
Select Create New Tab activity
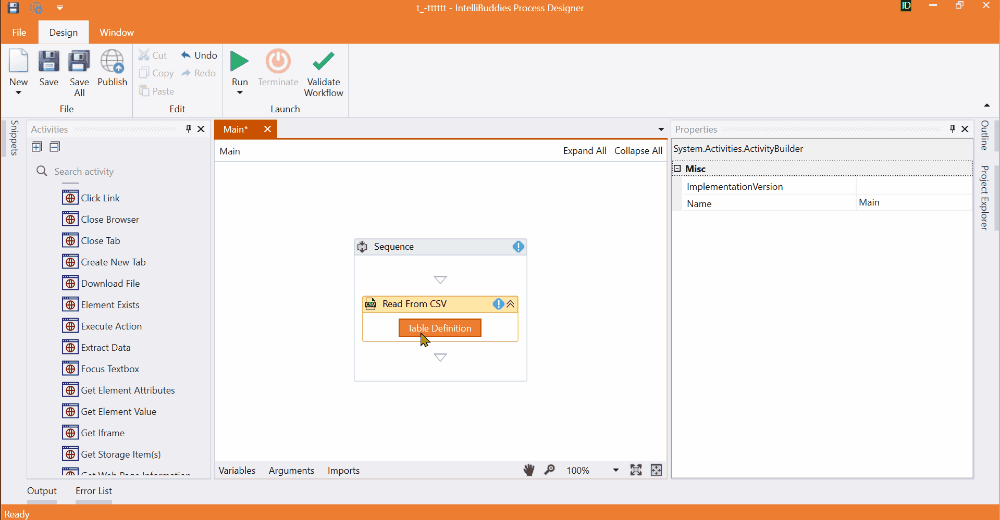coord(104,262)
